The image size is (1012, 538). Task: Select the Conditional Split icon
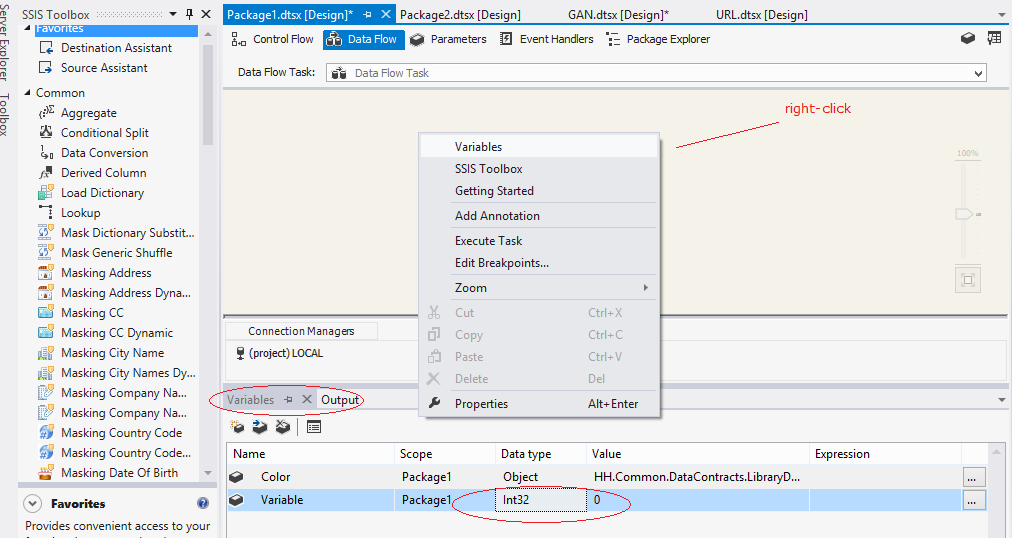(46, 132)
